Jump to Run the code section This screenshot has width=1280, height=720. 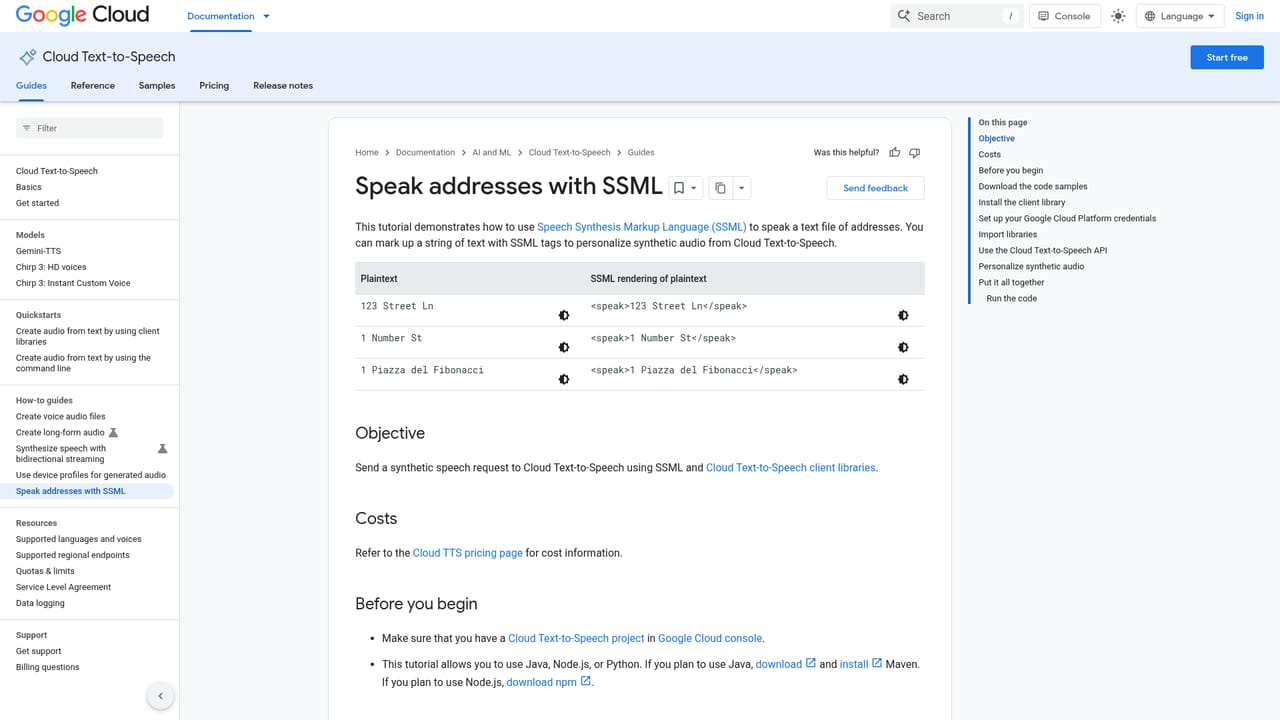[x=1012, y=298]
